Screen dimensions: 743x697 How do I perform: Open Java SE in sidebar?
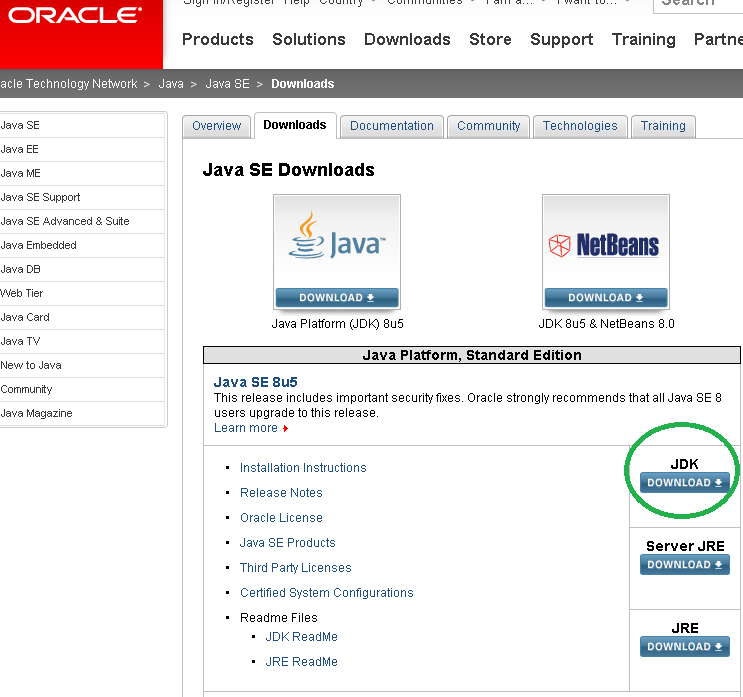click(x=82, y=125)
